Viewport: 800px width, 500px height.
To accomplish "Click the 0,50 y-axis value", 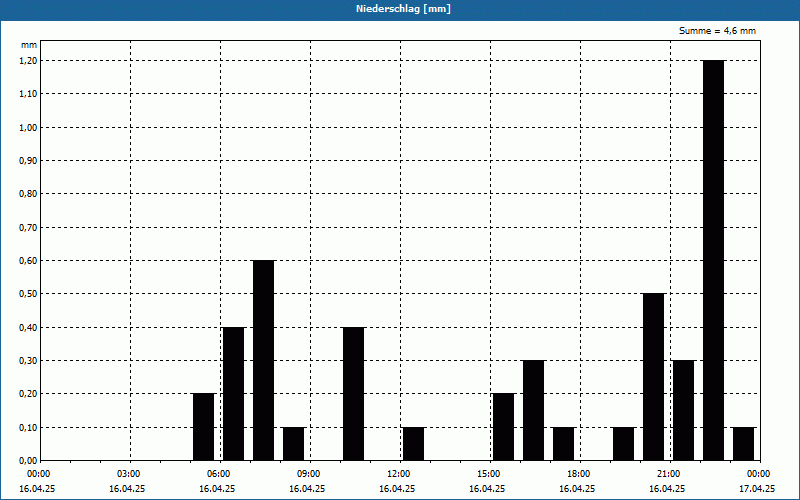I will click(x=28, y=294).
